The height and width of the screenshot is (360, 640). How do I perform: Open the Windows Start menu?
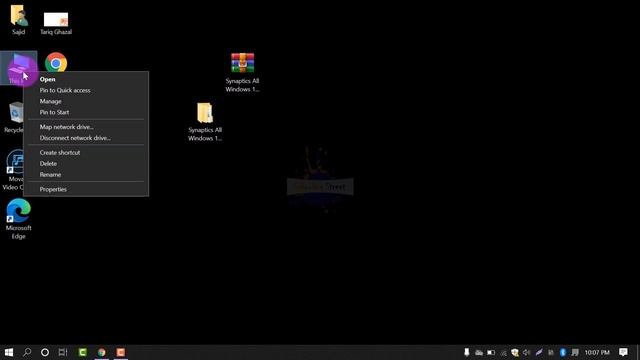click(x=9, y=352)
